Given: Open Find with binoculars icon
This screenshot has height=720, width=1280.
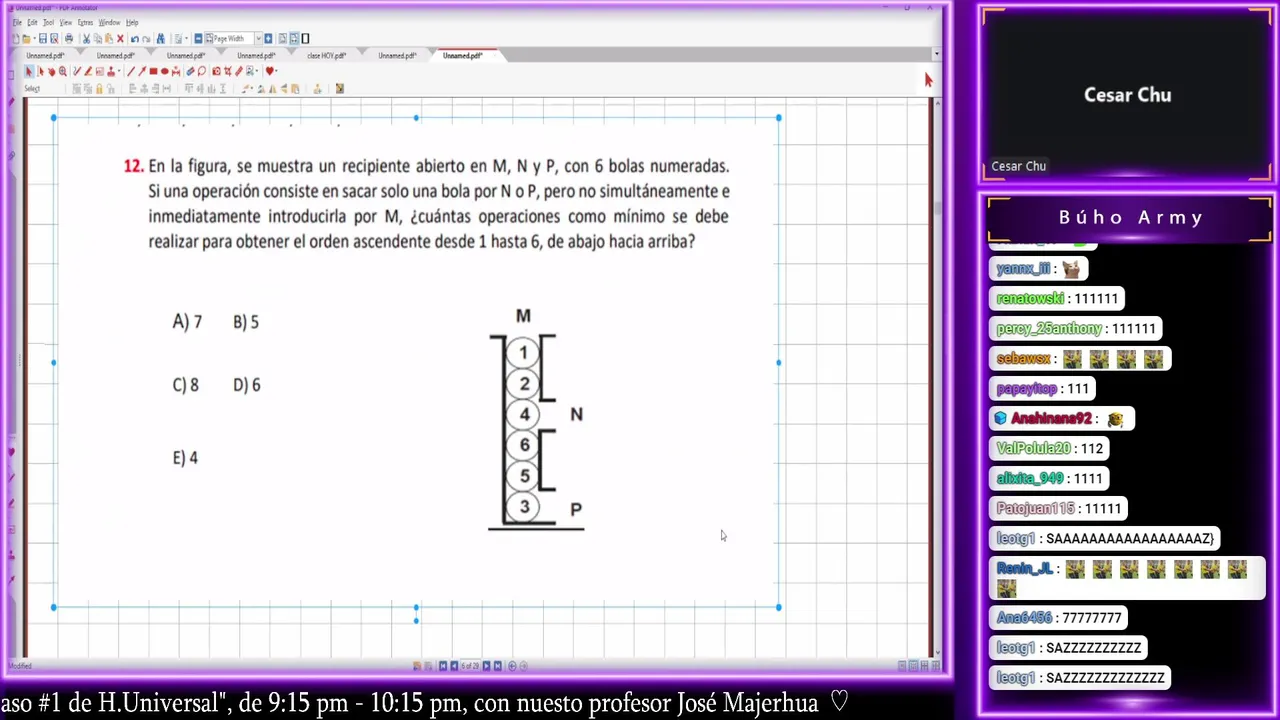Looking at the screenshot, I should coord(160,39).
